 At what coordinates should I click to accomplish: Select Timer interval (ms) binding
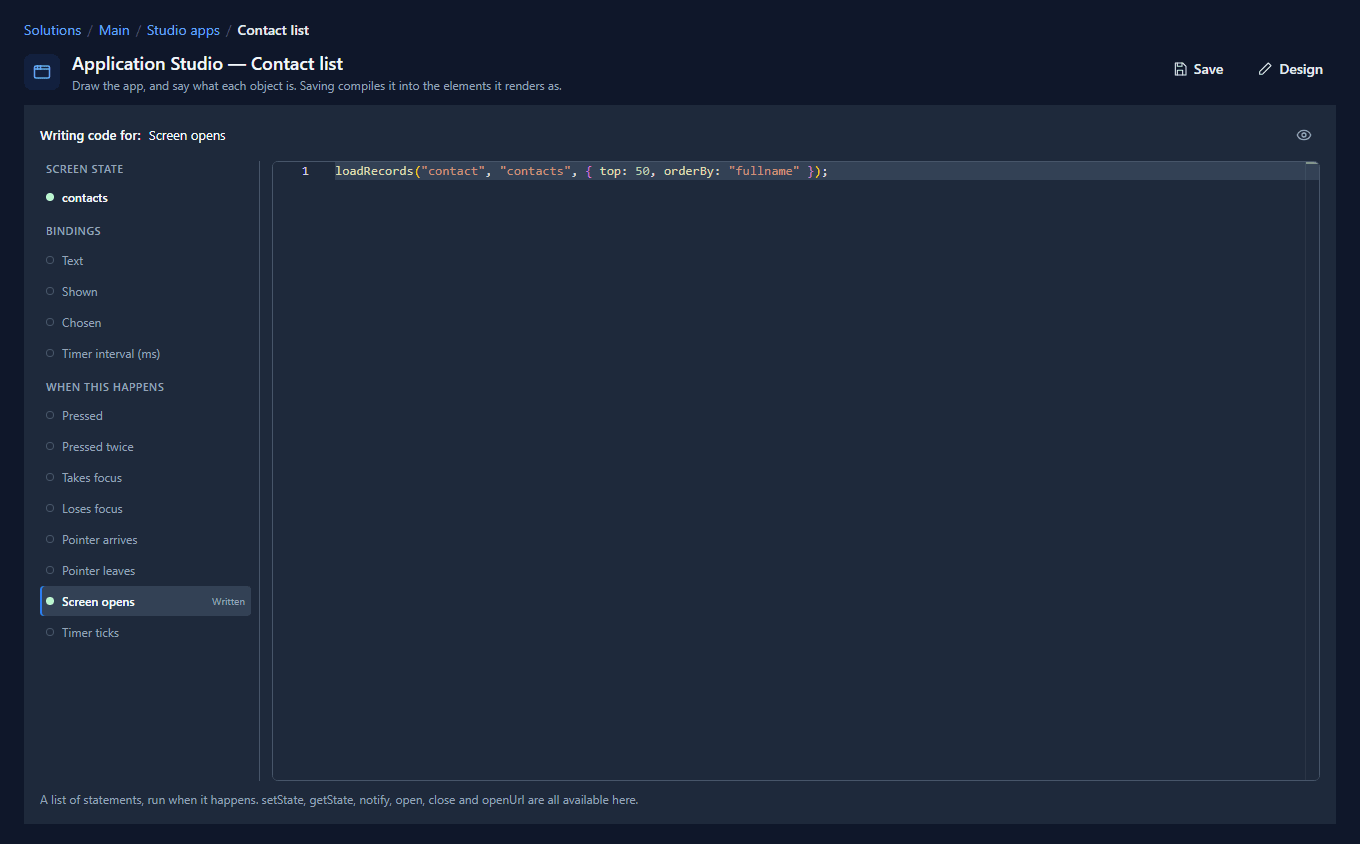(145, 354)
